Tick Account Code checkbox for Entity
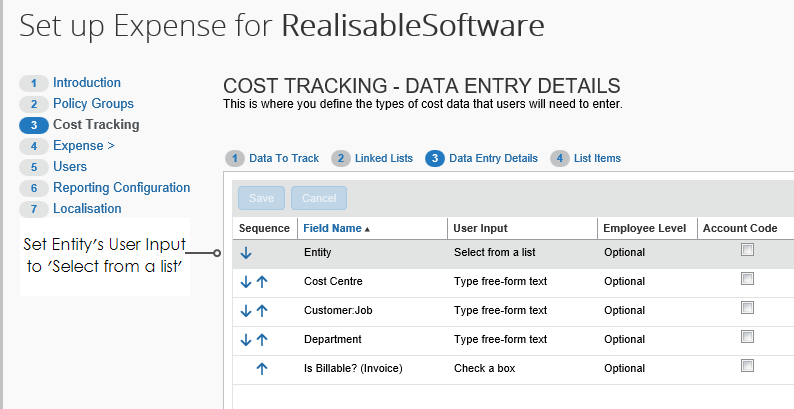 [x=747, y=251]
